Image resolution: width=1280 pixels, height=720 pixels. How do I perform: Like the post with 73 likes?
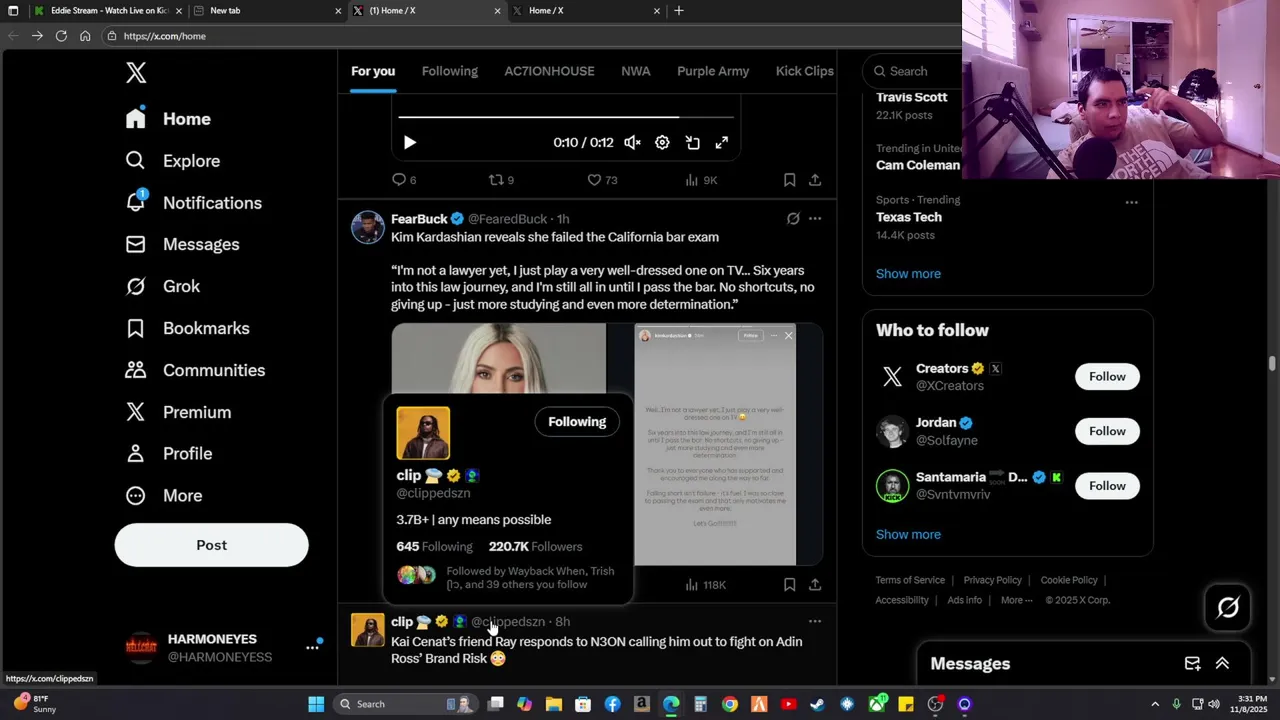[602, 180]
